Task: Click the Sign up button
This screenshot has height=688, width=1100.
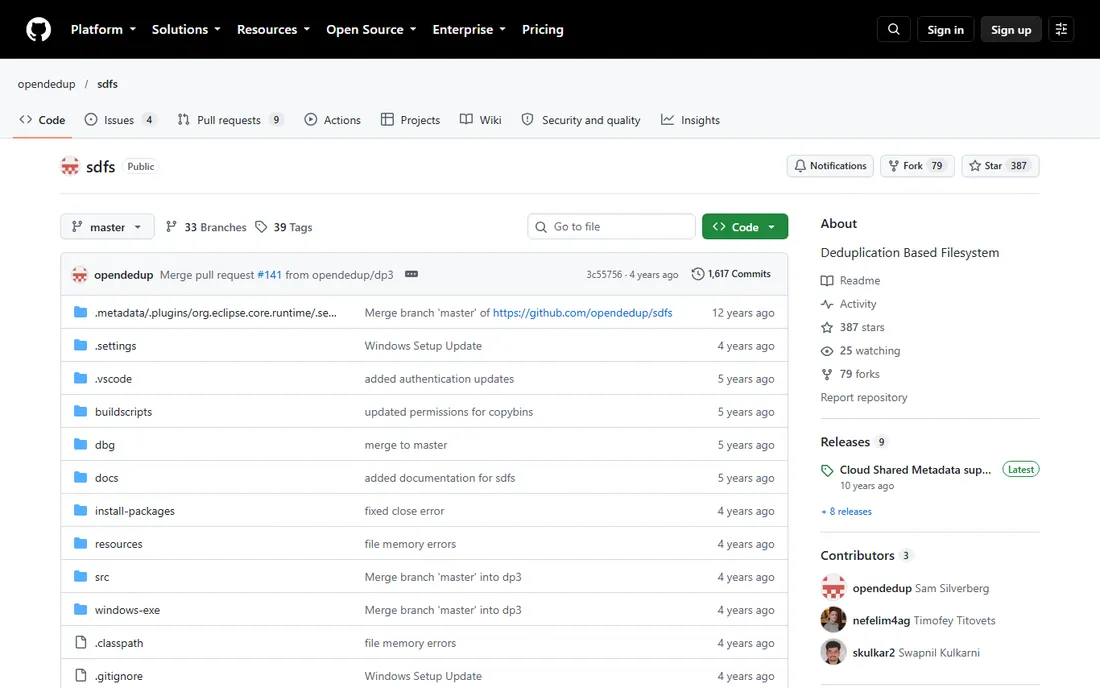Action: click(x=1011, y=29)
